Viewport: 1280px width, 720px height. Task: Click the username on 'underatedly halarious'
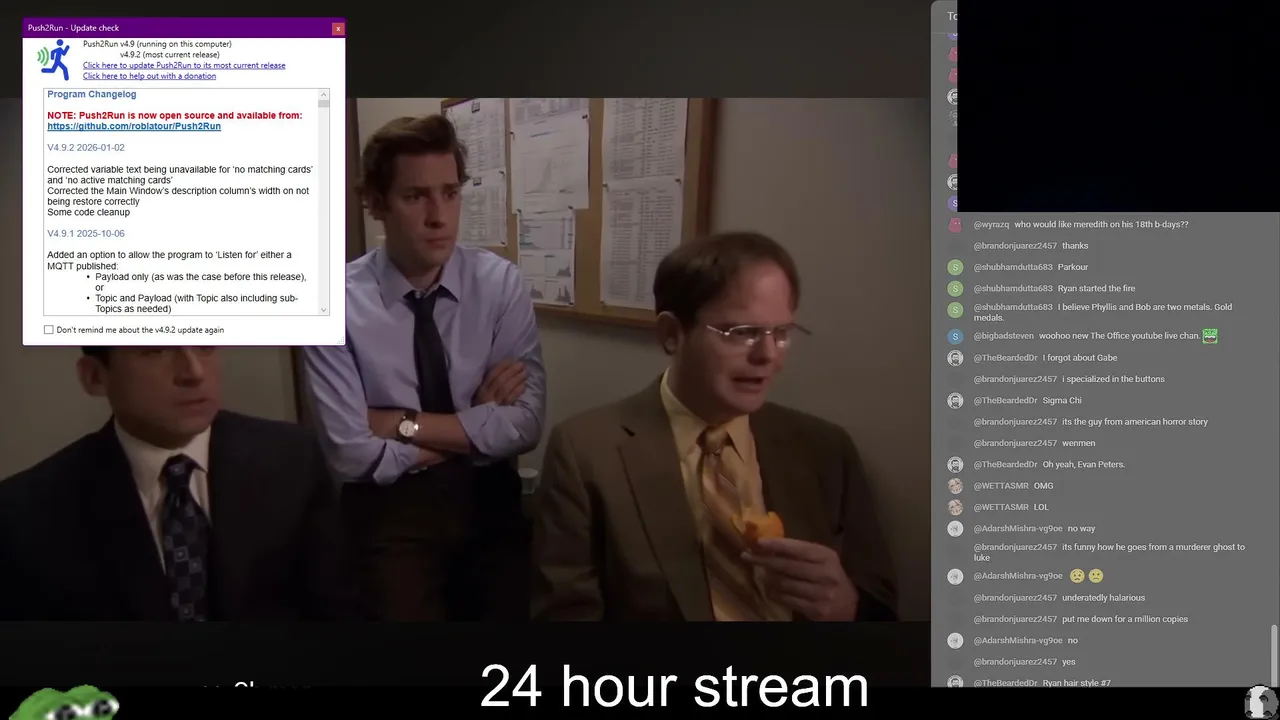[1015, 598]
